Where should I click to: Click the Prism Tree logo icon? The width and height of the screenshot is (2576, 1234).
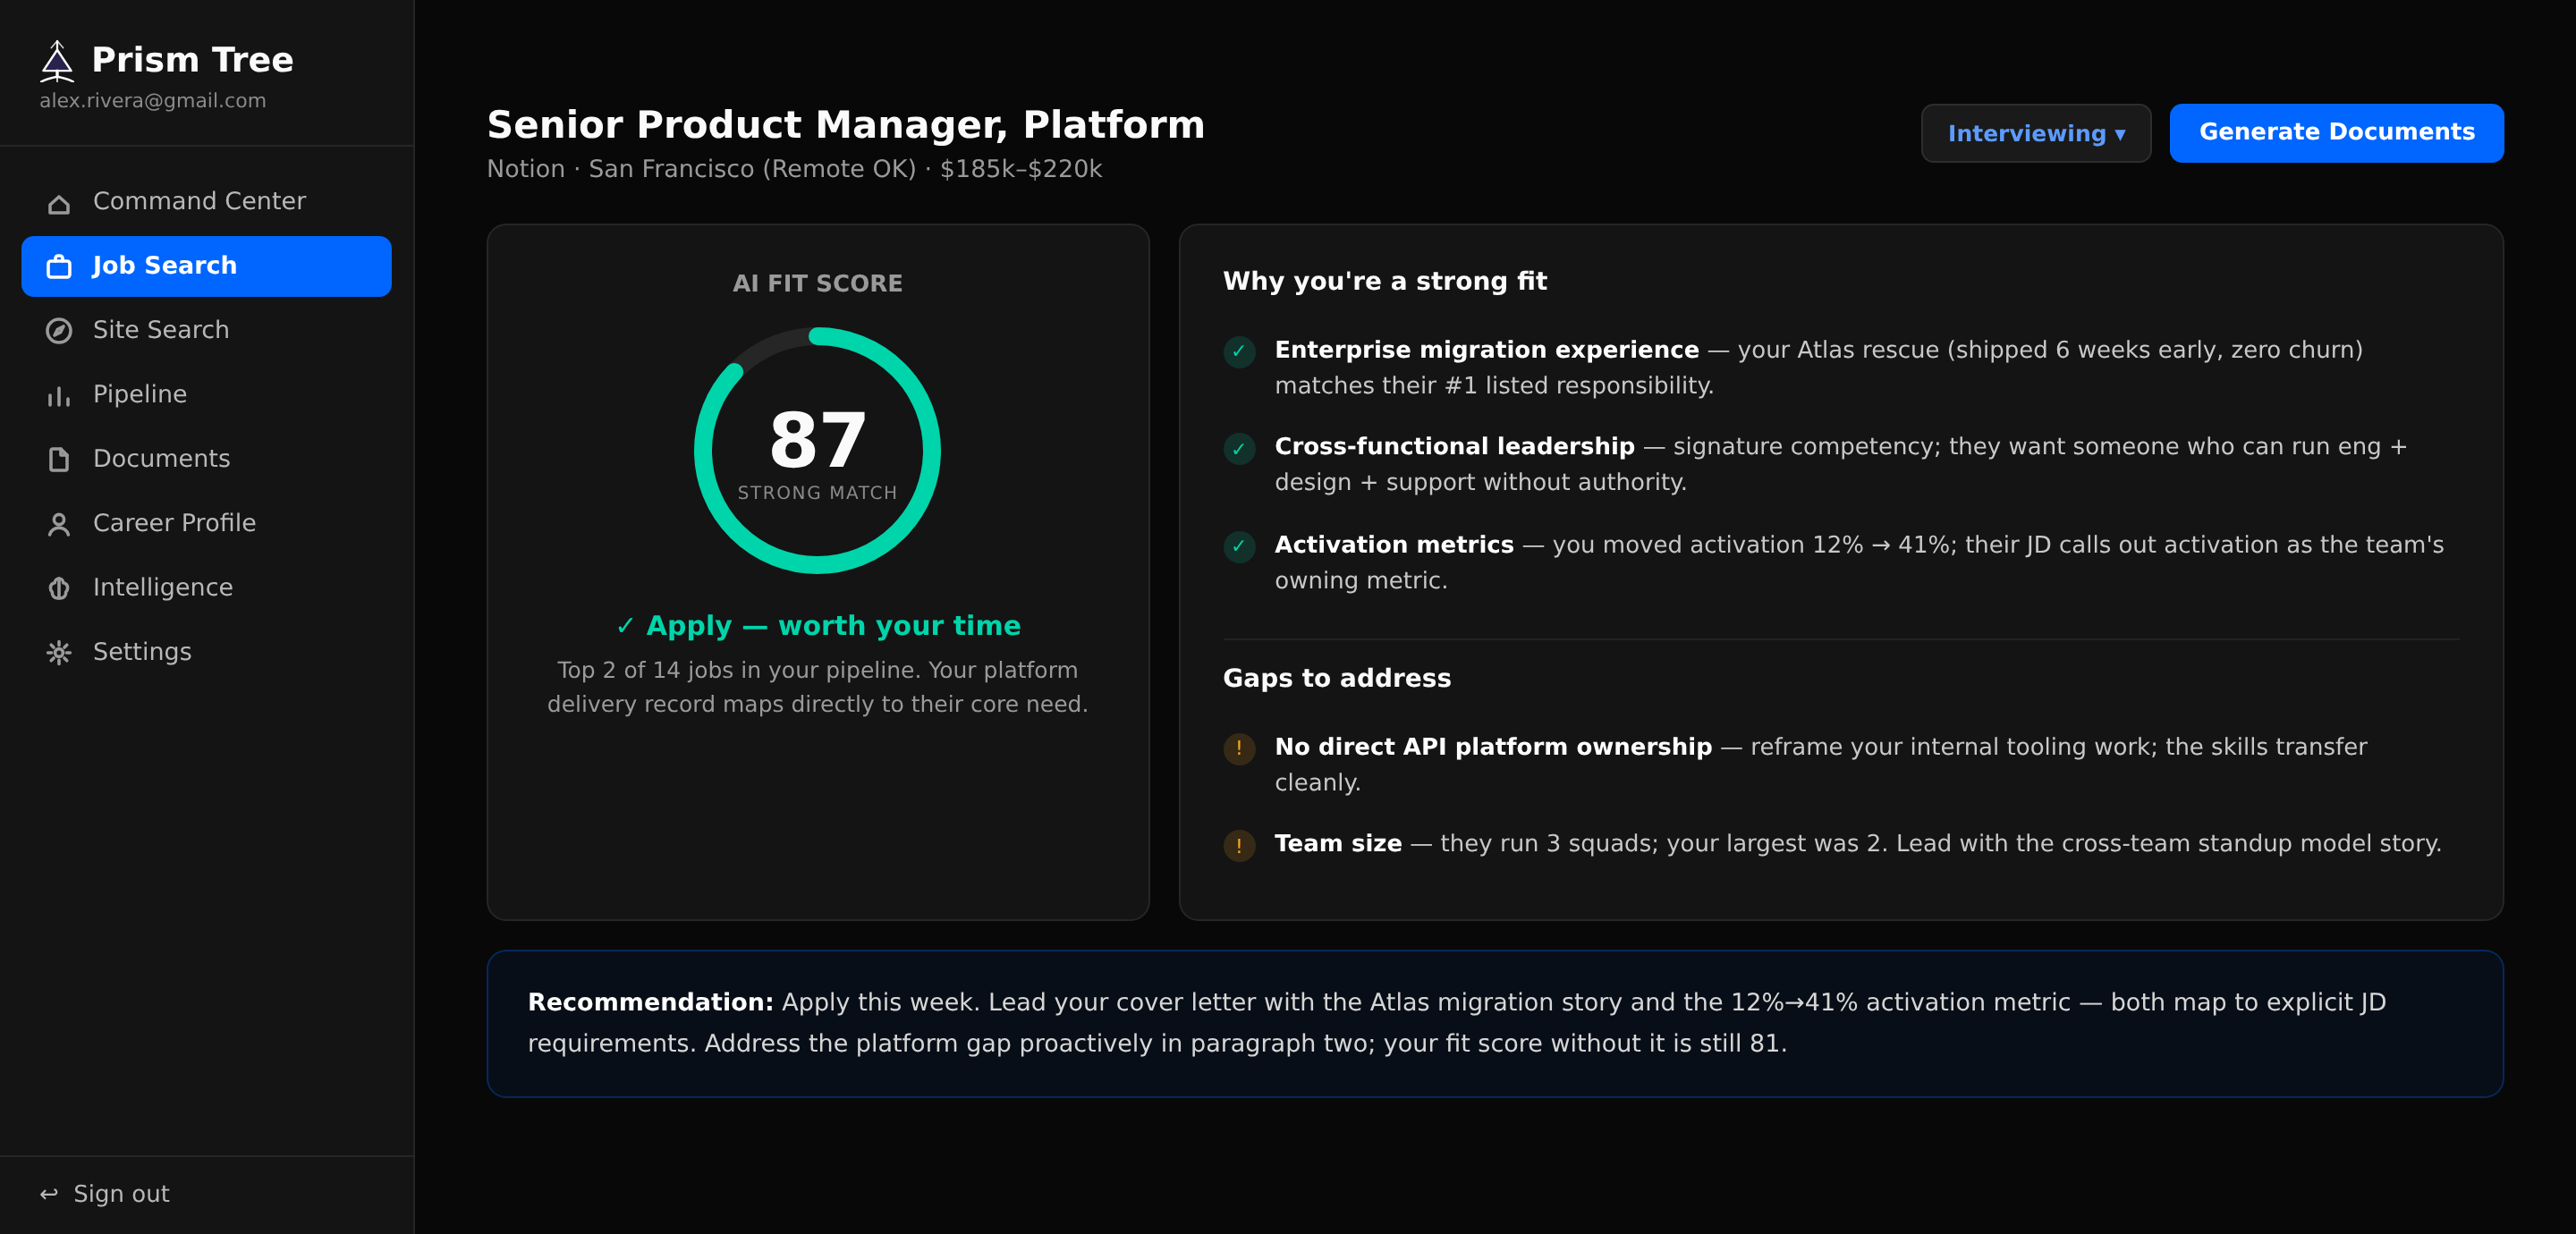(57, 61)
